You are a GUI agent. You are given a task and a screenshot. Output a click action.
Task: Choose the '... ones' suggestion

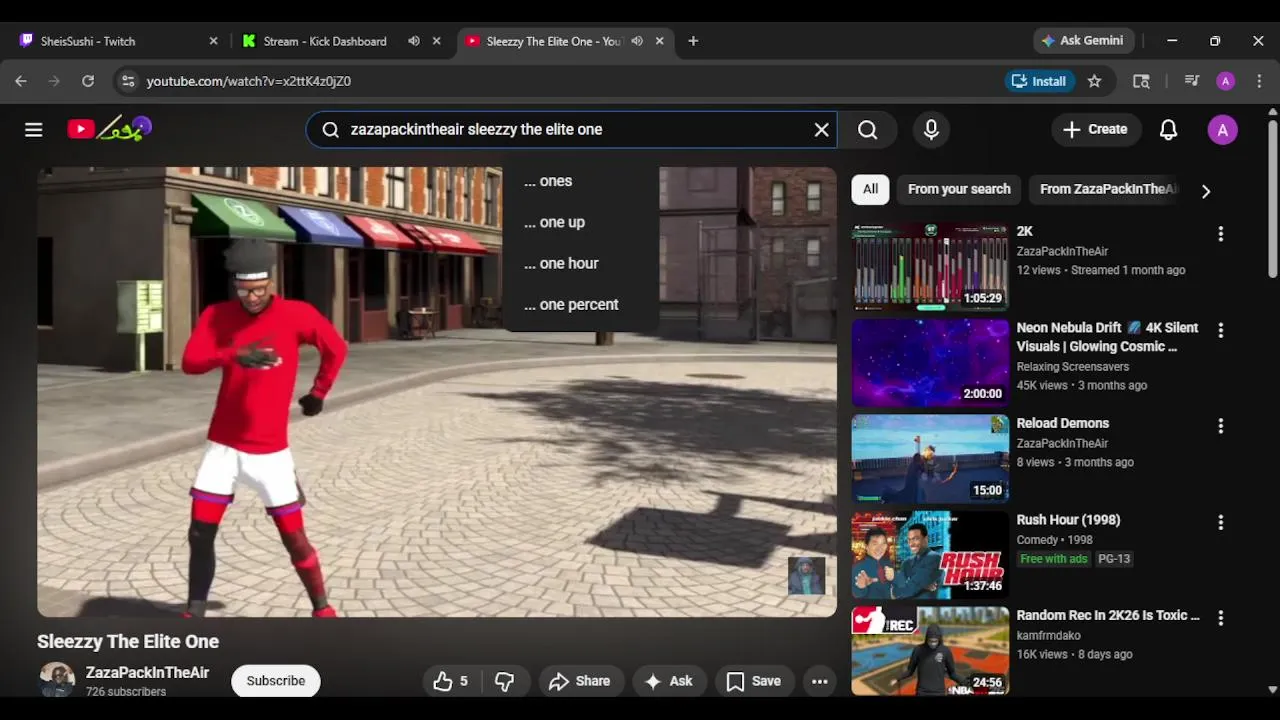click(x=580, y=181)
